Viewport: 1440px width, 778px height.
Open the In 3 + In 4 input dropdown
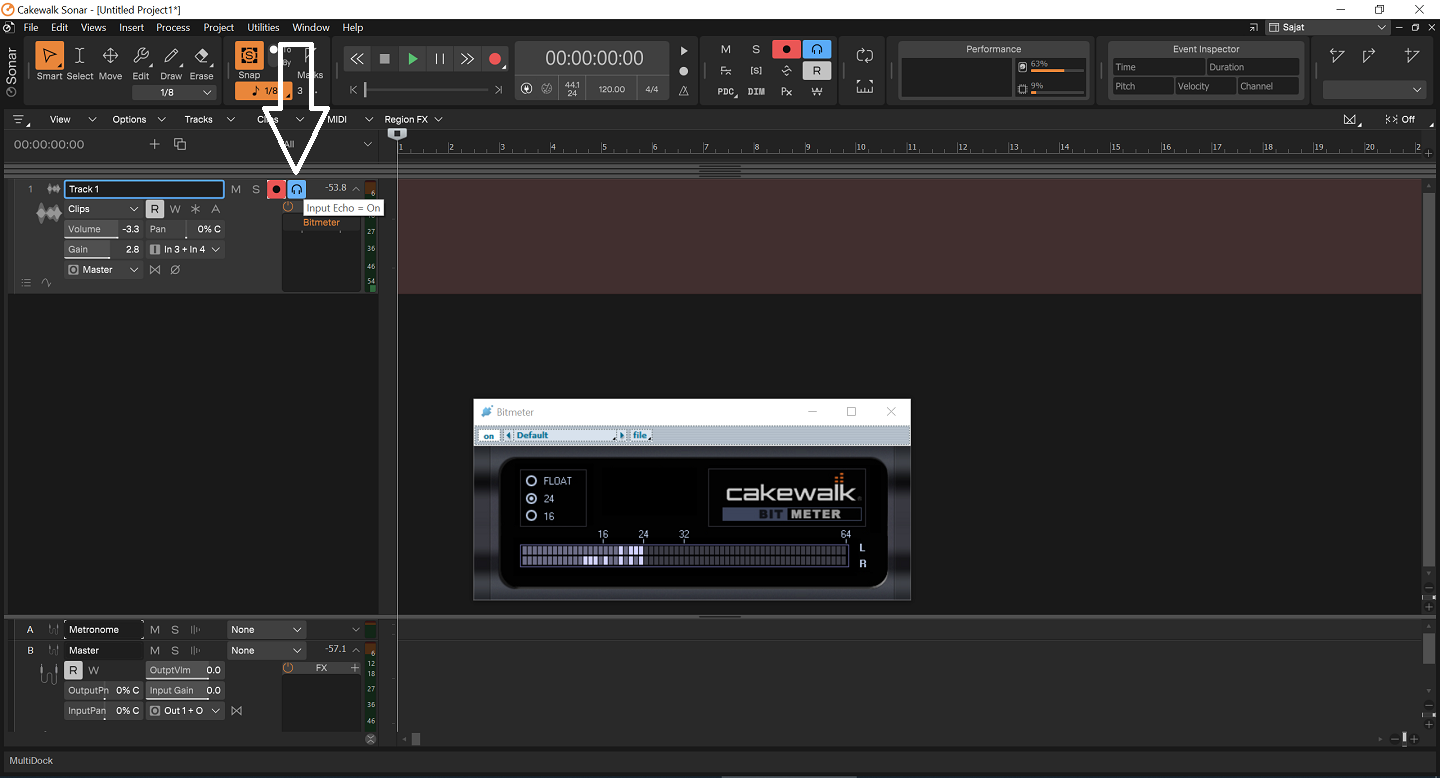(x=186, y=249)
